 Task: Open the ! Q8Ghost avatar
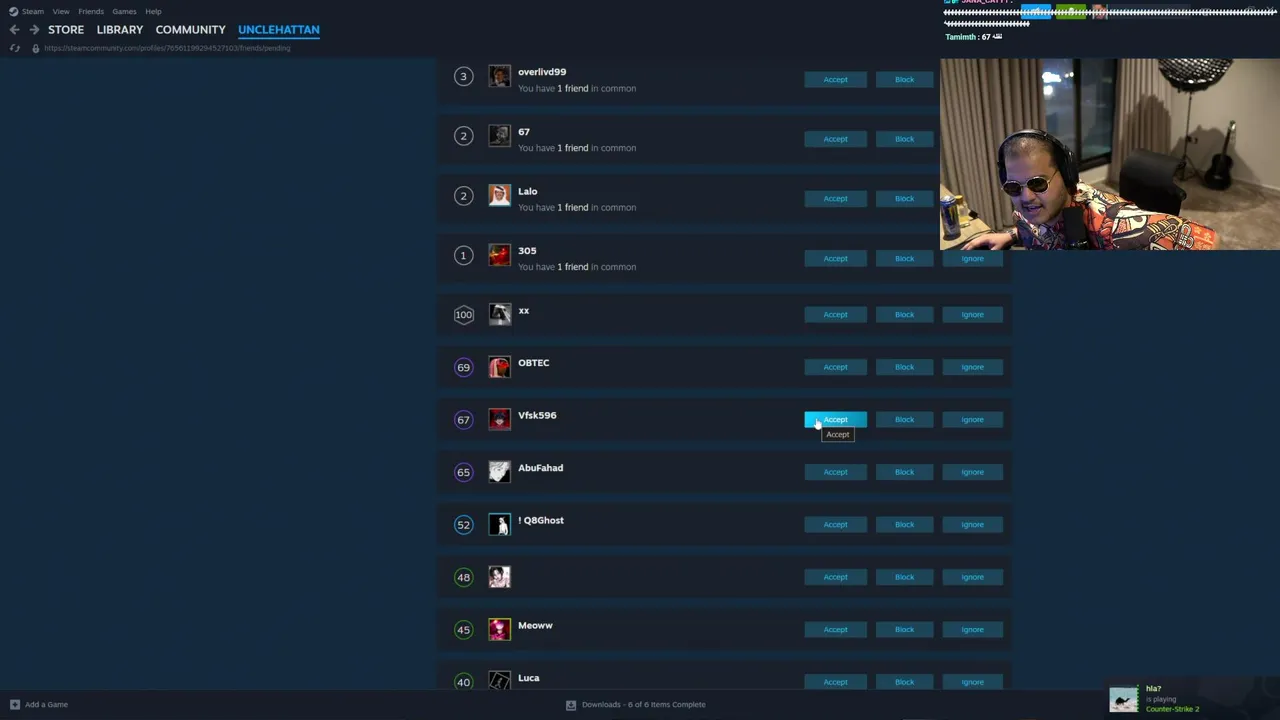coord(499,524)
